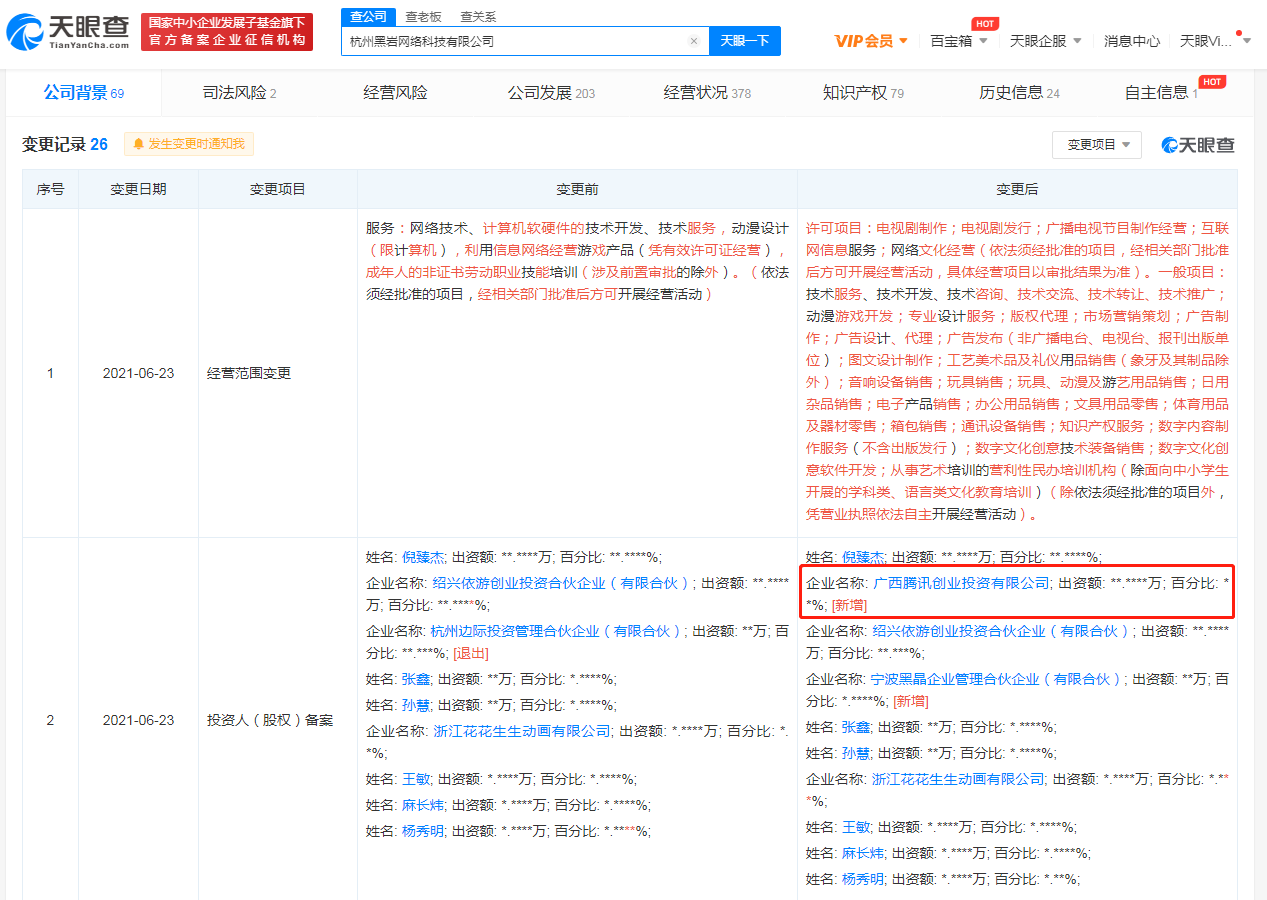Switch to the 查关系 search tab
The width and height of the screenshot is (1267, 900).
tap(478, 17)
